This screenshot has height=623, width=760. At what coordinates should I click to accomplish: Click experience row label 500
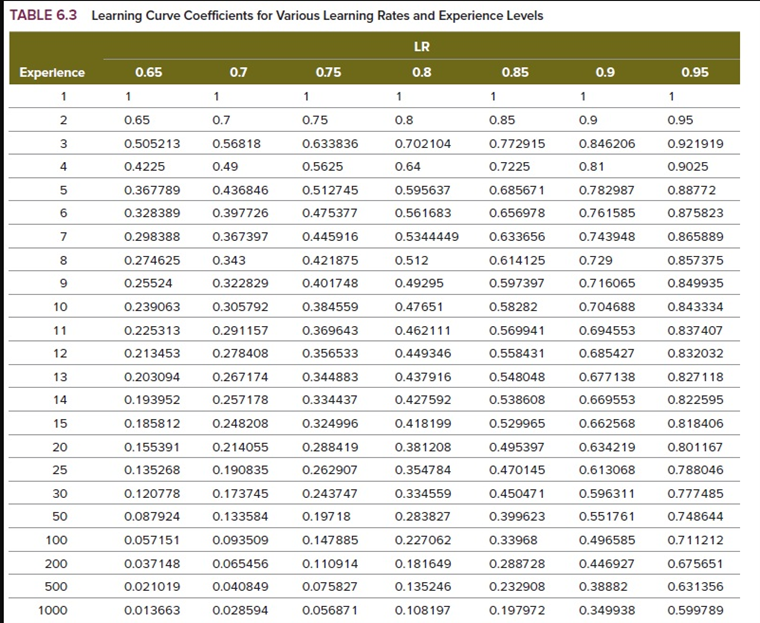[56, 587]
